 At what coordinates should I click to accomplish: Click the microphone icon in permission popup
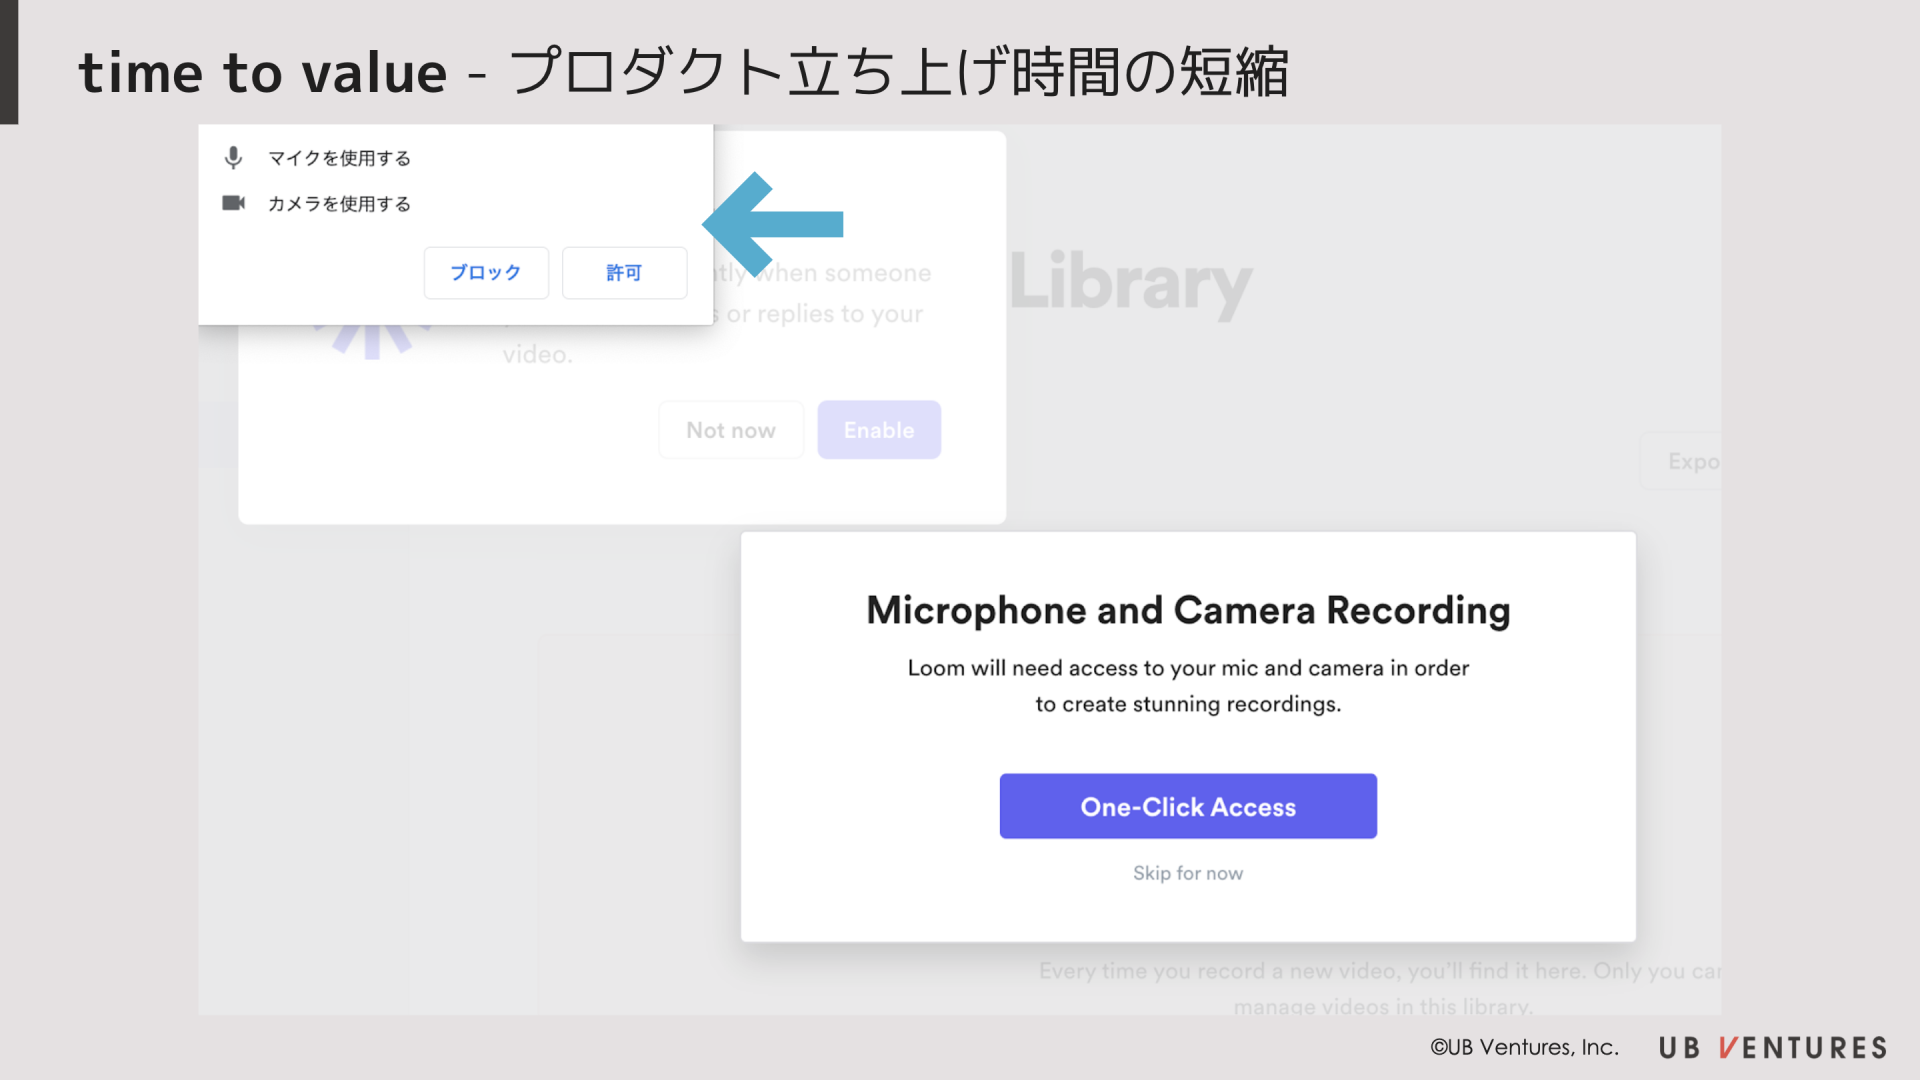pos(233,158)
